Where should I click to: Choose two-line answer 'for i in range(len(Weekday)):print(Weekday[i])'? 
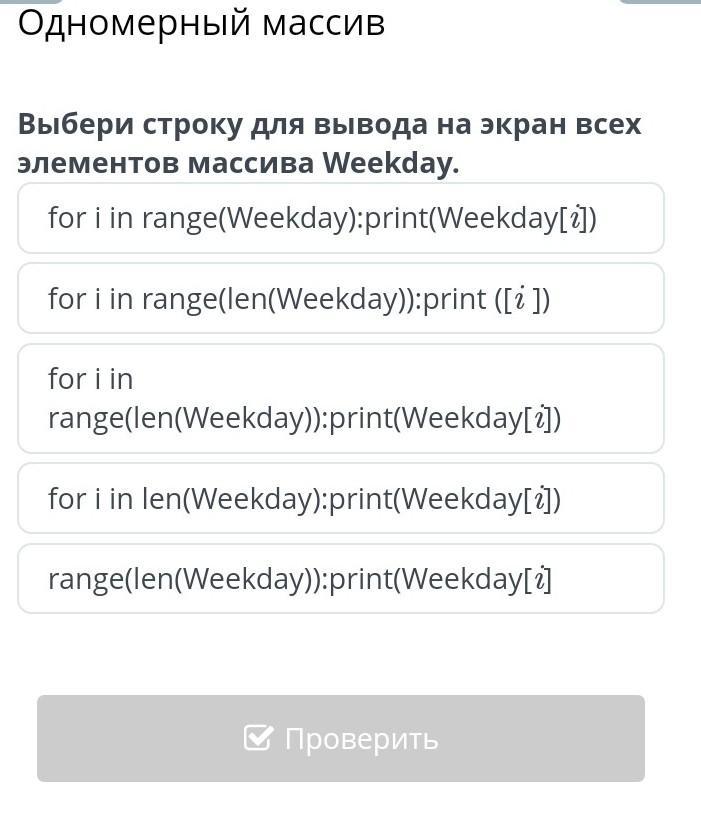(340, 398)
